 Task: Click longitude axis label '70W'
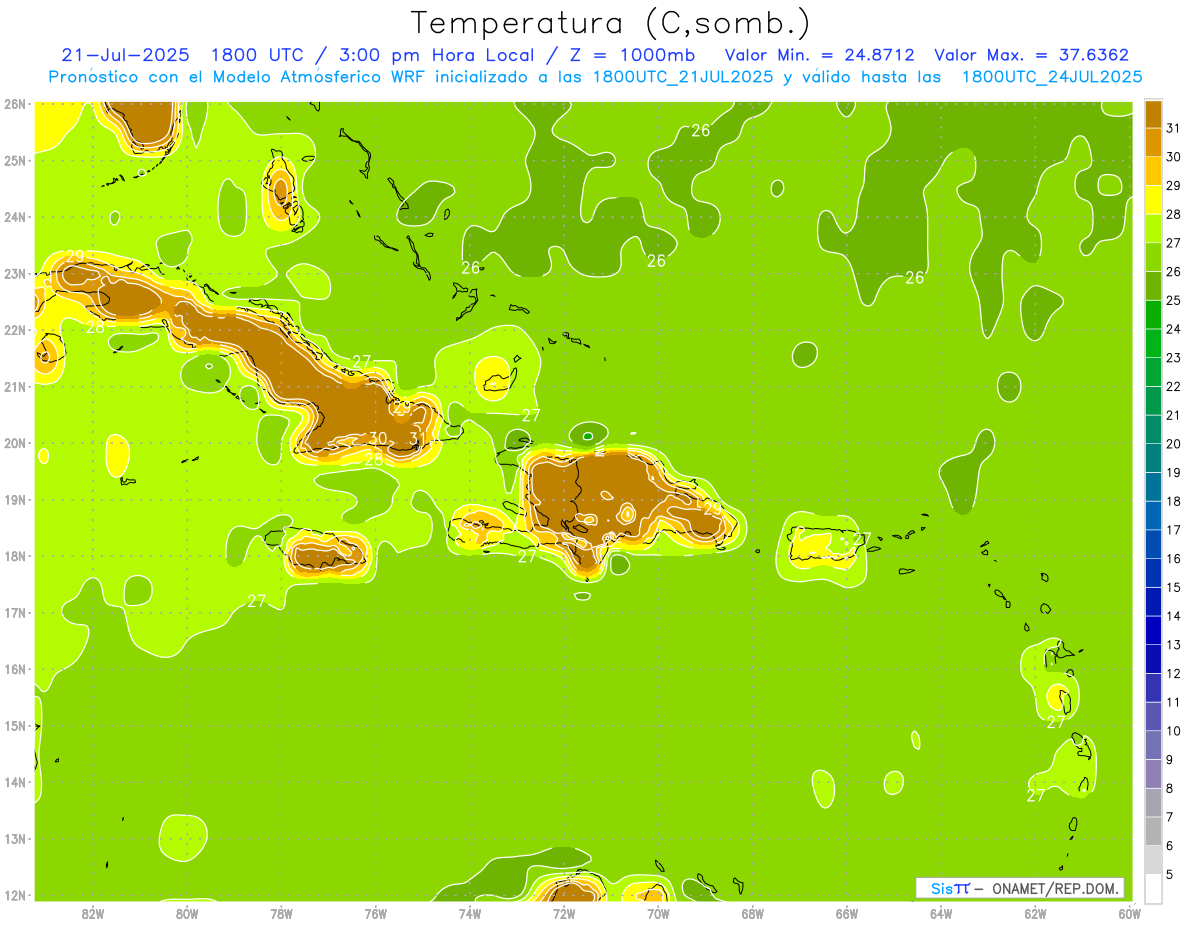click(658, 914)
